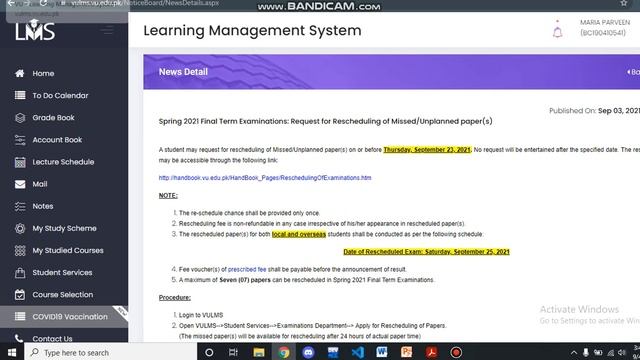Screen dimensions: 640x360
Task: Open Student Services
Action: coord(62,272)
